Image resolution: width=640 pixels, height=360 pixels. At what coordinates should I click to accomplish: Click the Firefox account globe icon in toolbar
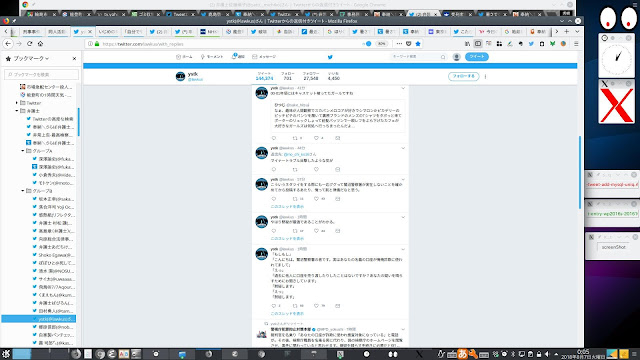point(563,44)
